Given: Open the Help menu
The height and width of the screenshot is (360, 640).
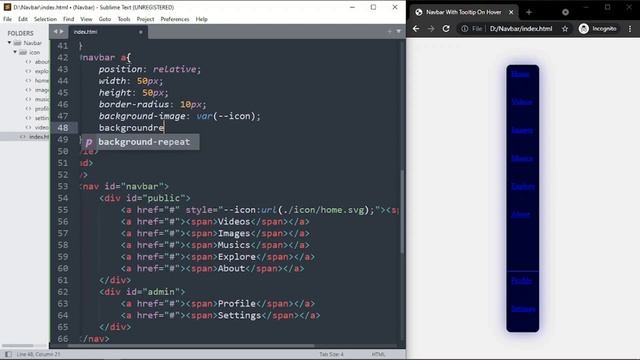Looking at the screenshot, I should (202, 19).
